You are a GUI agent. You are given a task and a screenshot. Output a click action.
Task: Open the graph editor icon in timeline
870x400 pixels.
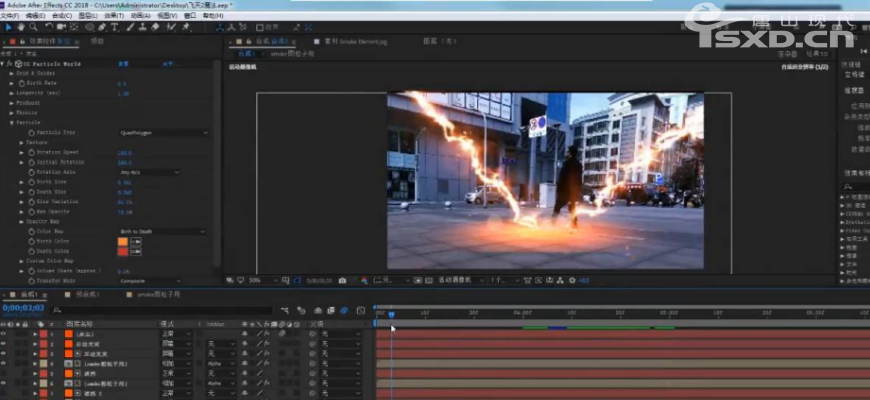pos(361,311)
